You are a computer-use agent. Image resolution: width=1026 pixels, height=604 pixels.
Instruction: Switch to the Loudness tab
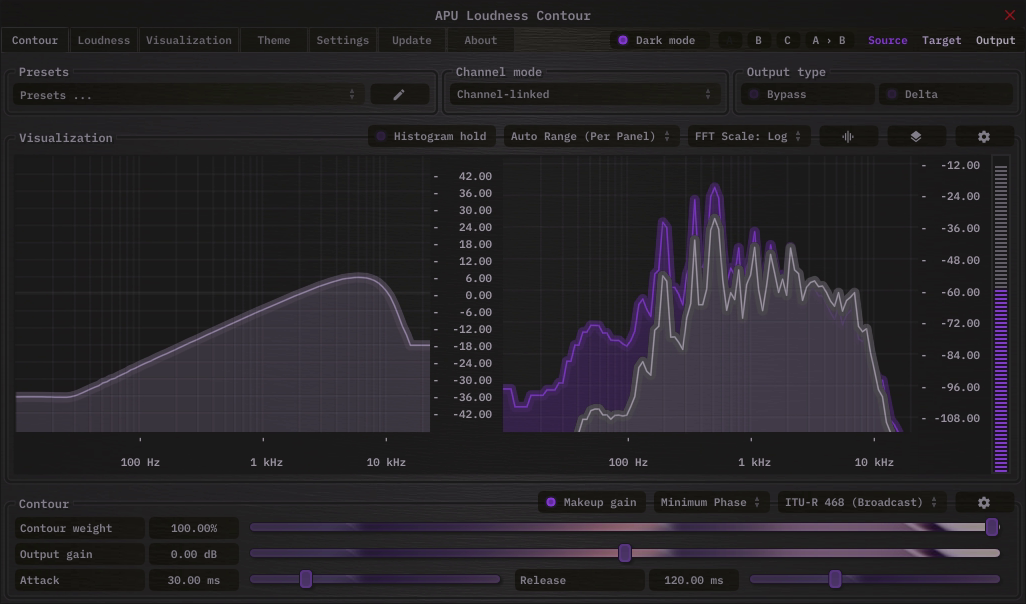(104, 40)
